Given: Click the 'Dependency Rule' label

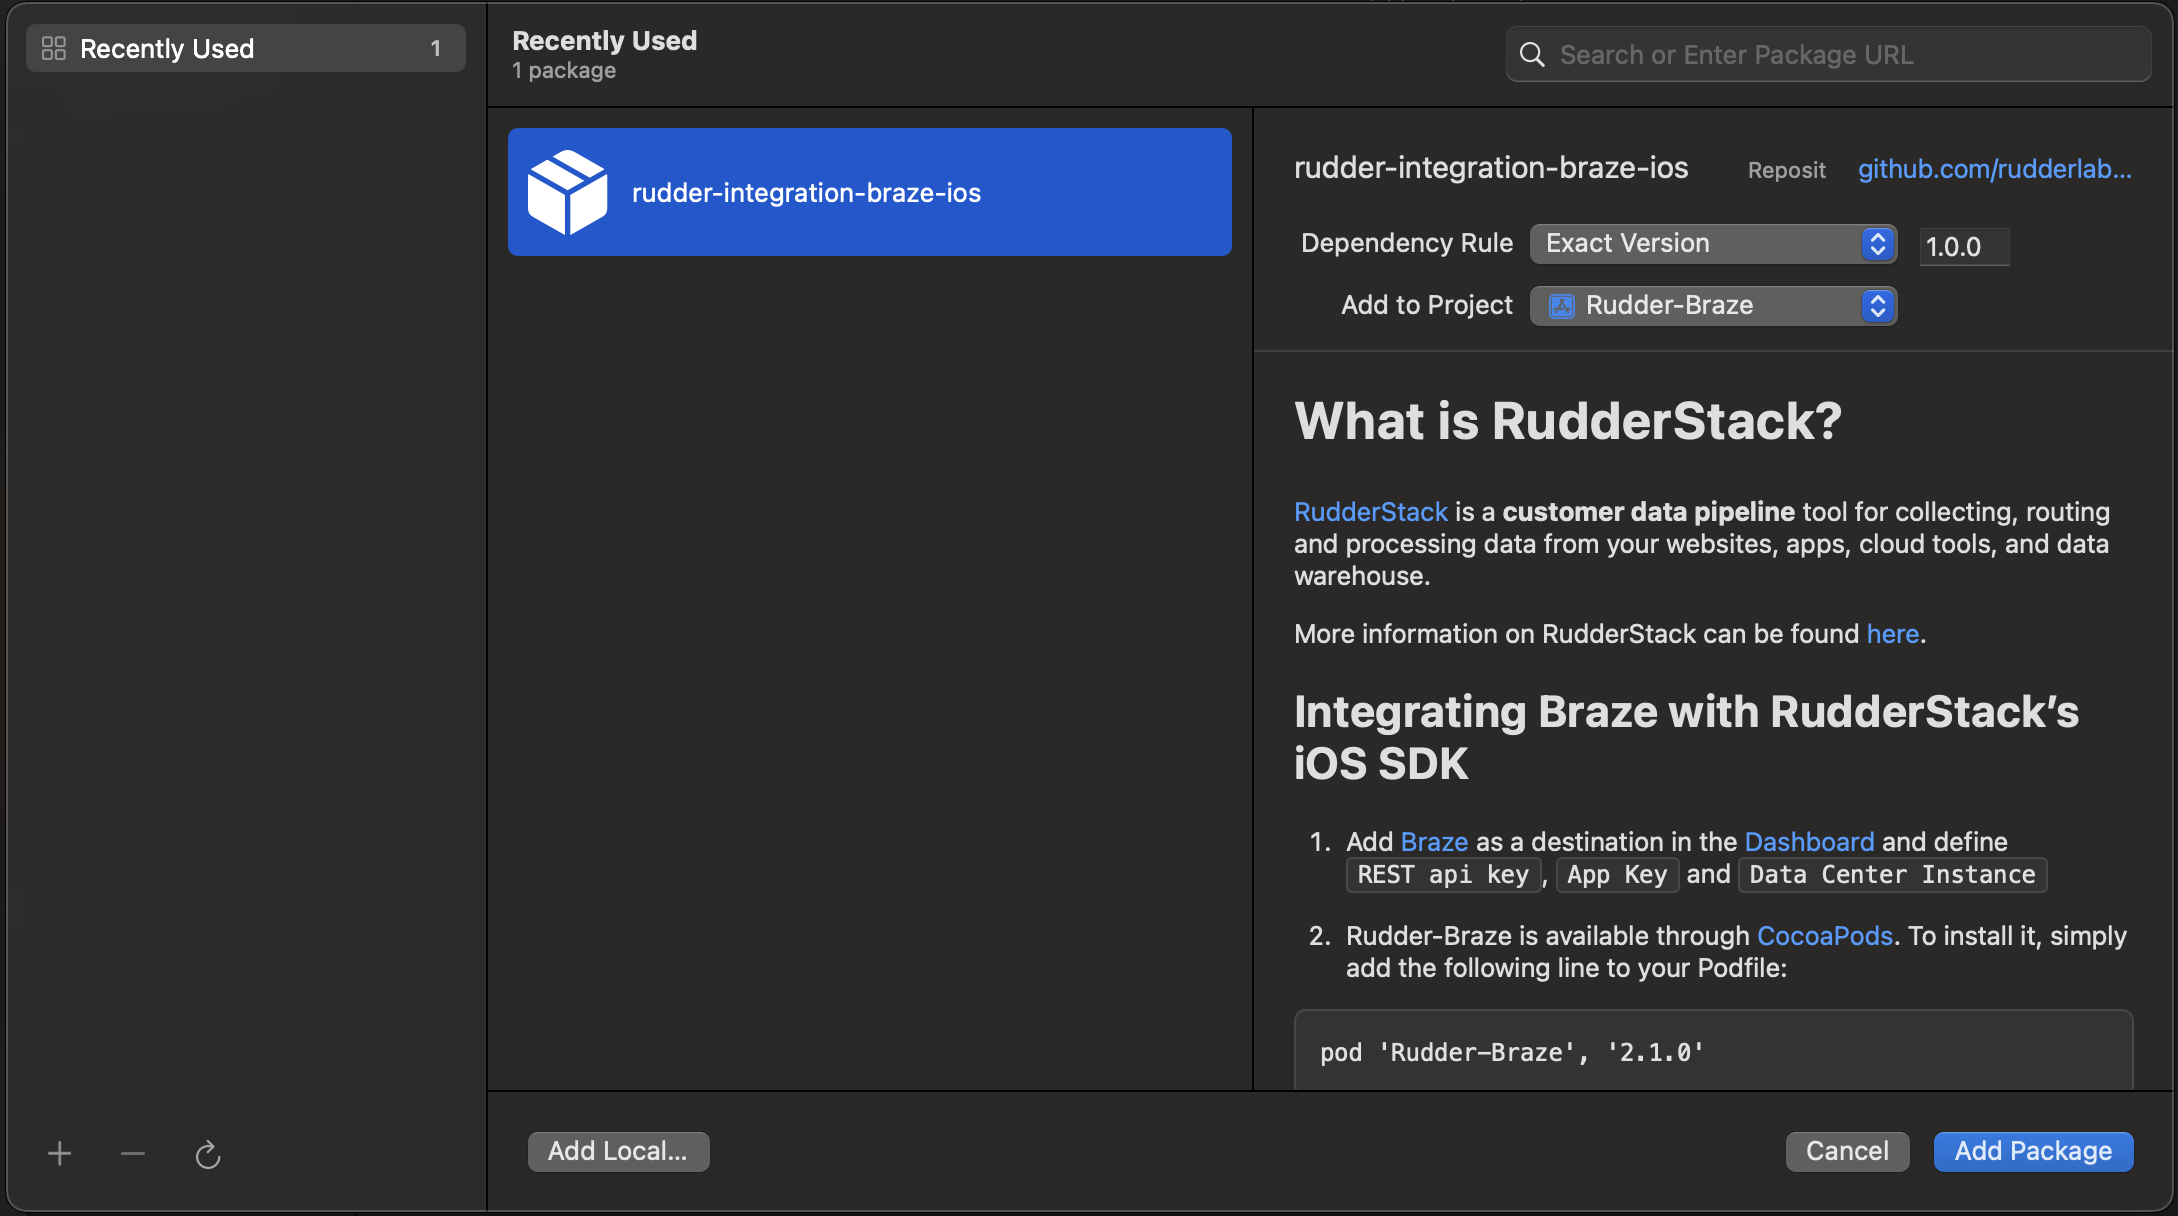Looking at the screenshot, I should 1406,243.
